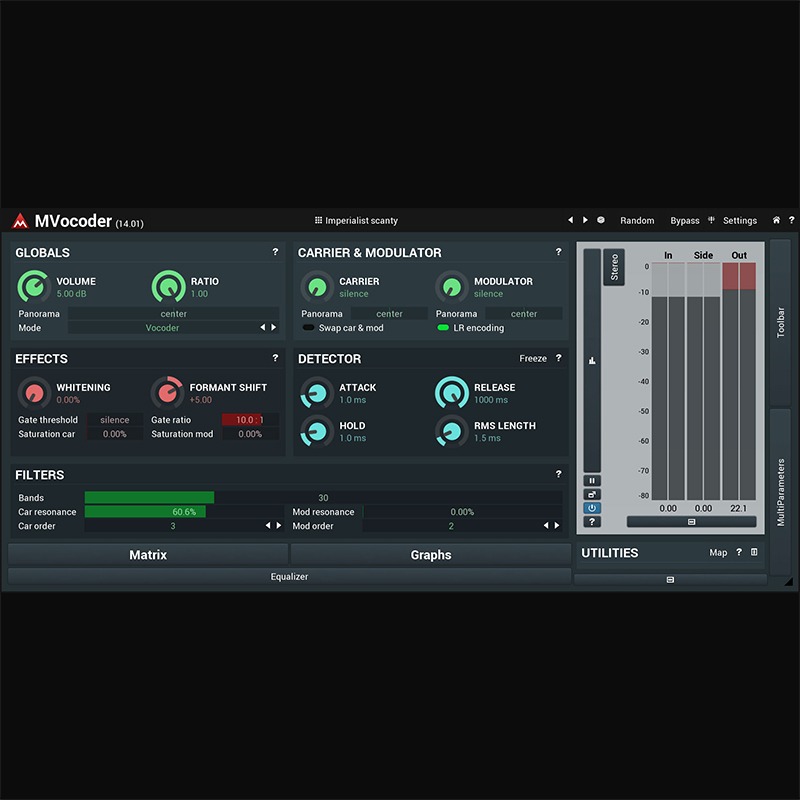Open the home icon in the header
Screen dimensions: 800x800
pos(776,220)
